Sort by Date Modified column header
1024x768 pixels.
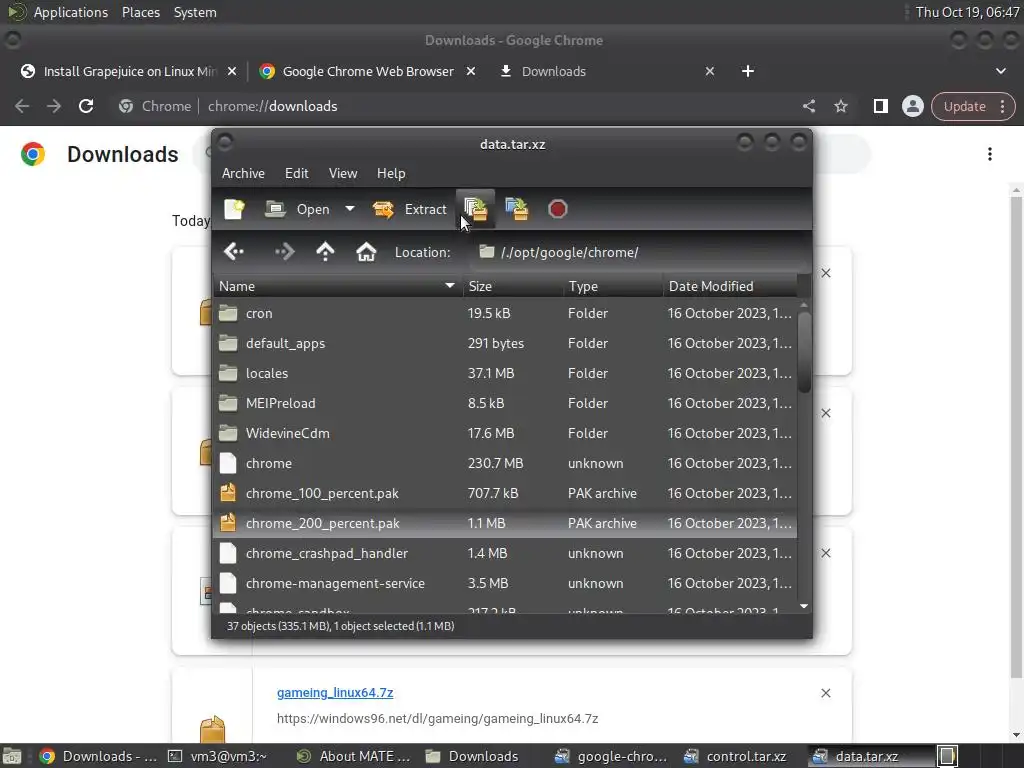(730, 286)
